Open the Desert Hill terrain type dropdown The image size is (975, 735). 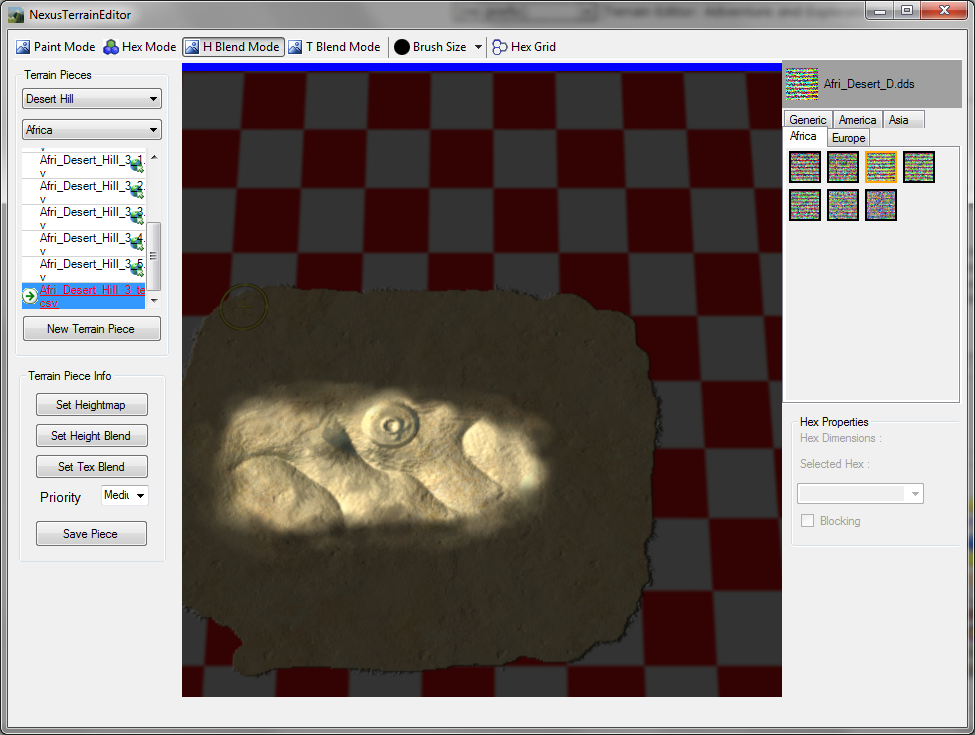[x=92, y=99]
